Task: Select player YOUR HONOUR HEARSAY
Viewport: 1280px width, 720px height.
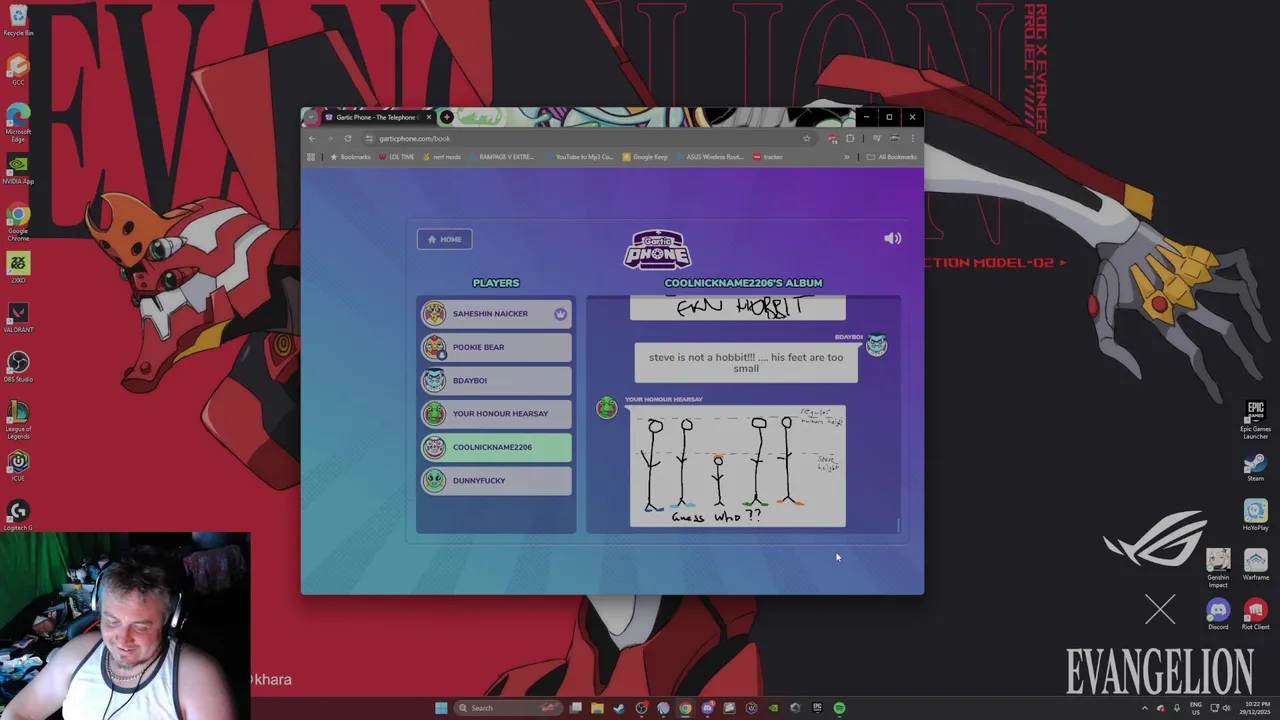Action: point(496,414)
